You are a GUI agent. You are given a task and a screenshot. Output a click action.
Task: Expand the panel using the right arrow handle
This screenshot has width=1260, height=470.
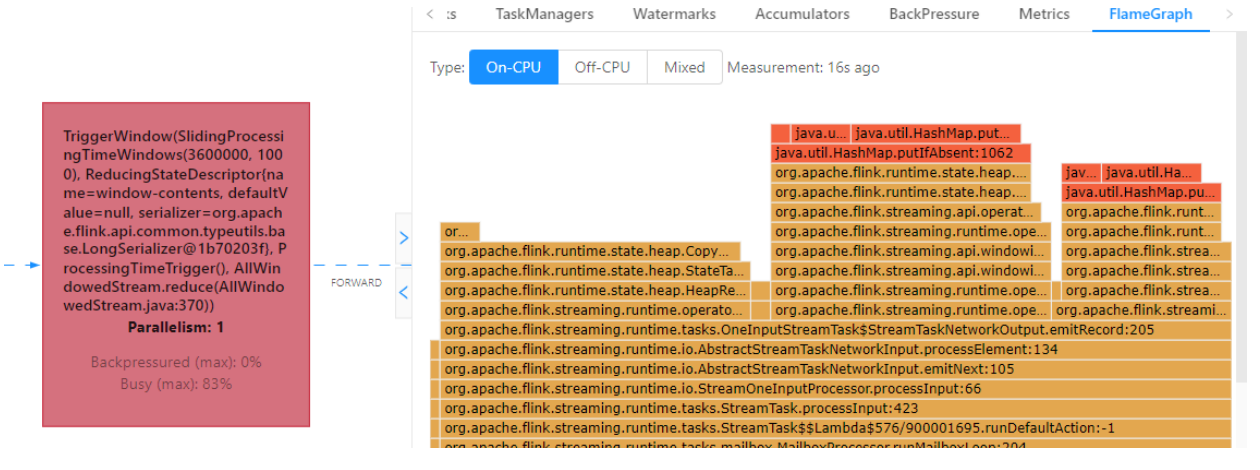(x=404, y=238)
